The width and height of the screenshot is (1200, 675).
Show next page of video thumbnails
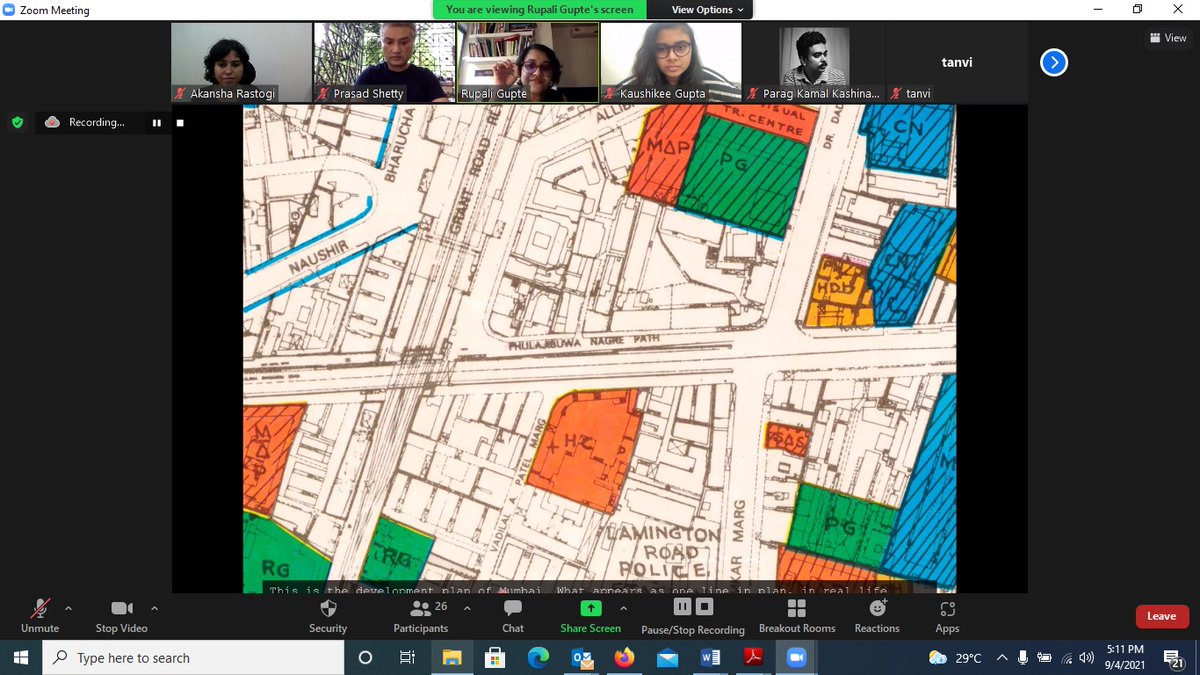click(1053, 63)
